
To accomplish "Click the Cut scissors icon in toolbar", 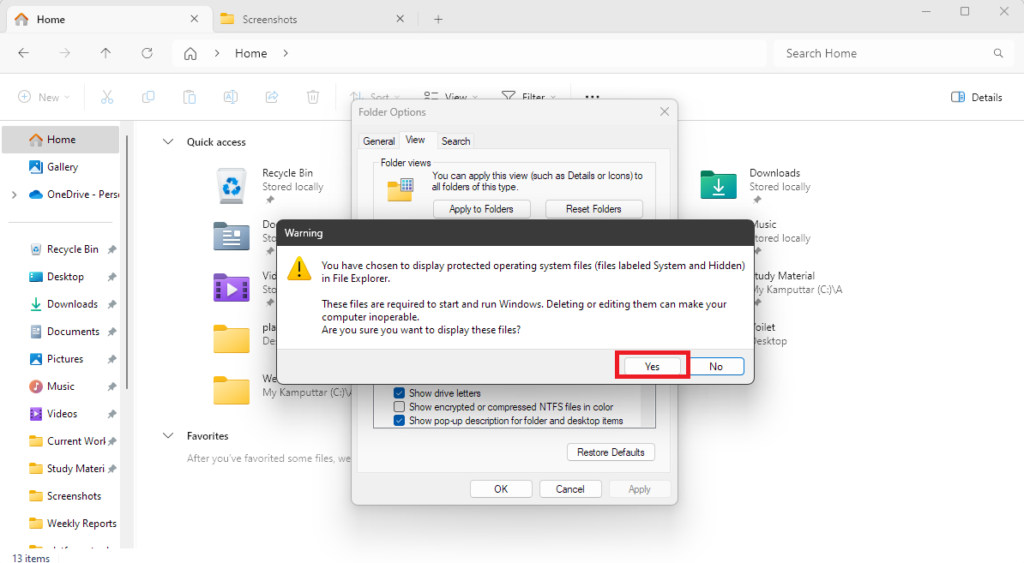I will click(107, 97).
